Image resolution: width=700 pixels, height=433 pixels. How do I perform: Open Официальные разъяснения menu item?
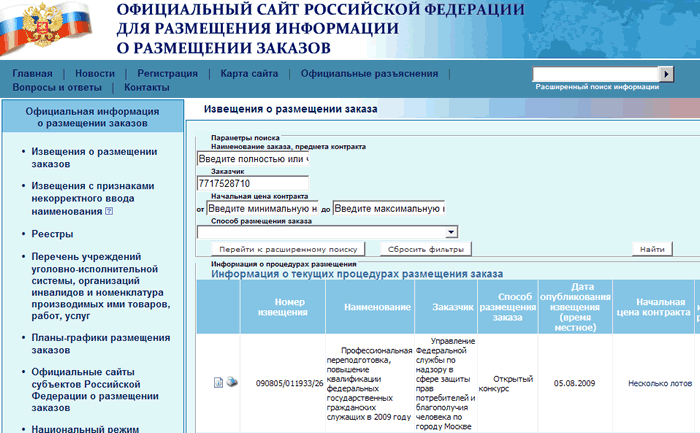(369, 73)
